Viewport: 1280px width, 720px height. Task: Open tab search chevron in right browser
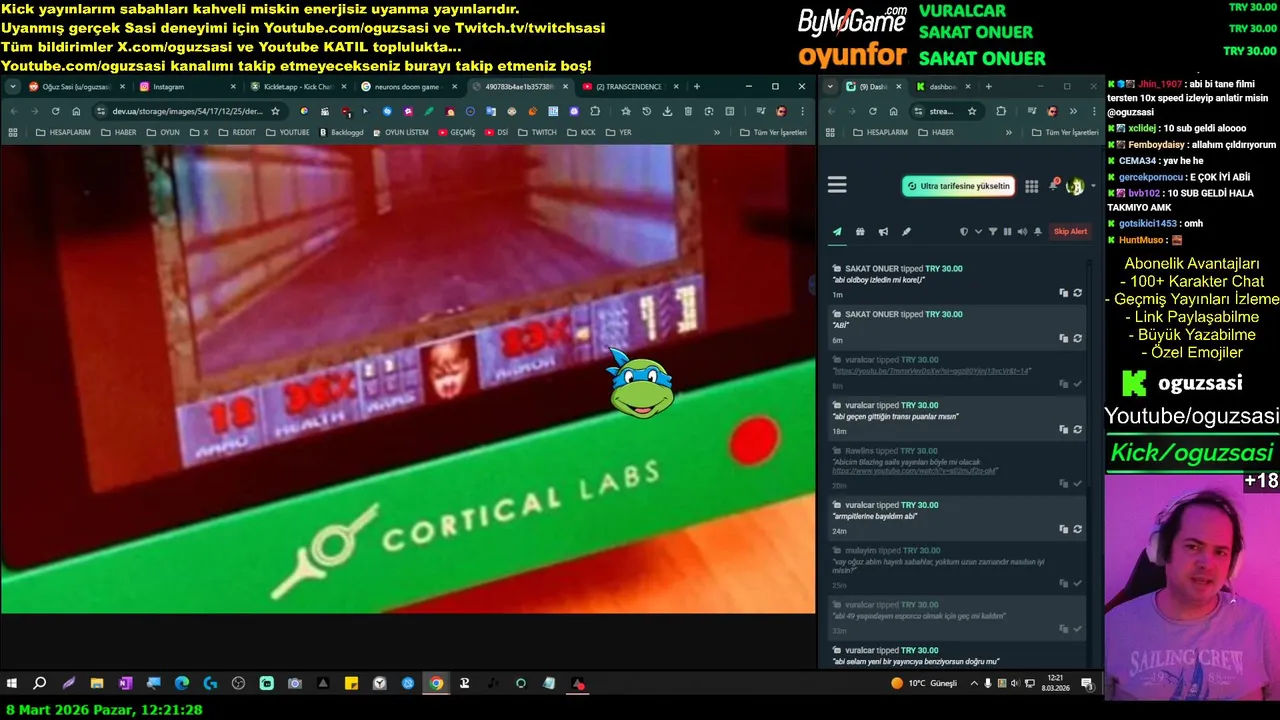click(830, 87)
